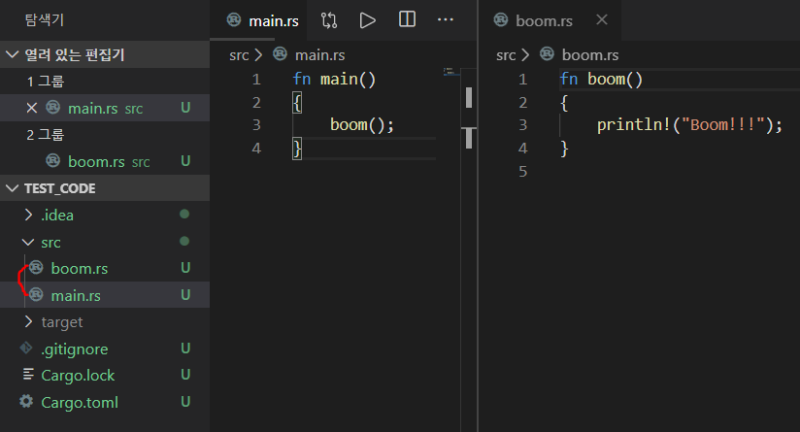Click the source control compare changes icon
Screen dimensions: 800x432
point(329,20)
